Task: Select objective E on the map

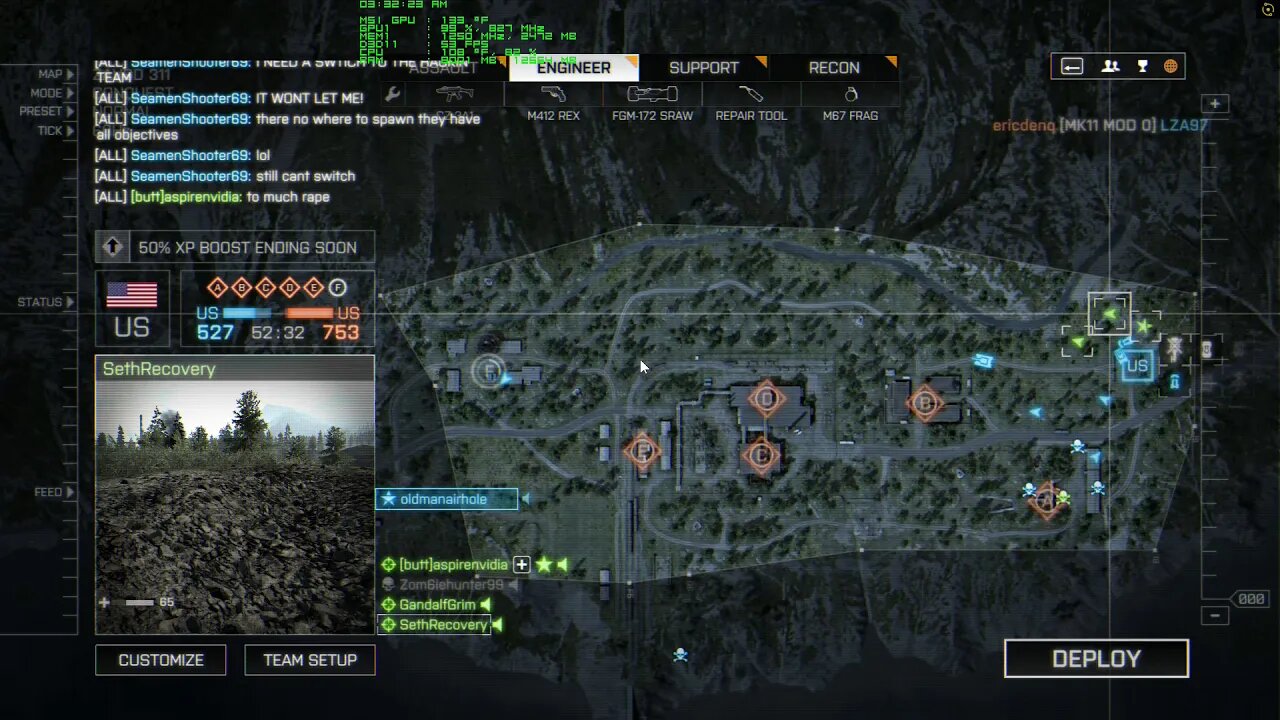Action: tap(643, 451)
